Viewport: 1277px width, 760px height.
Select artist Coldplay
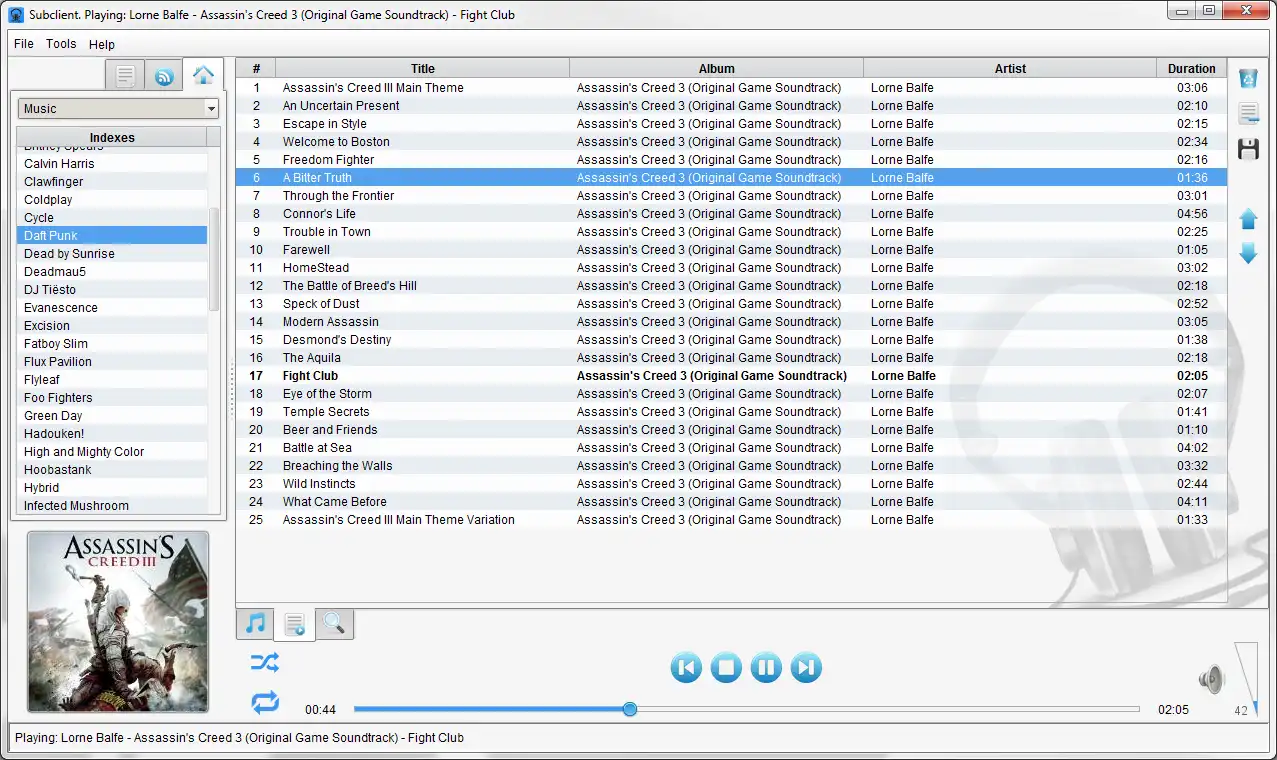pyautogui.click(x=112, y=200)
